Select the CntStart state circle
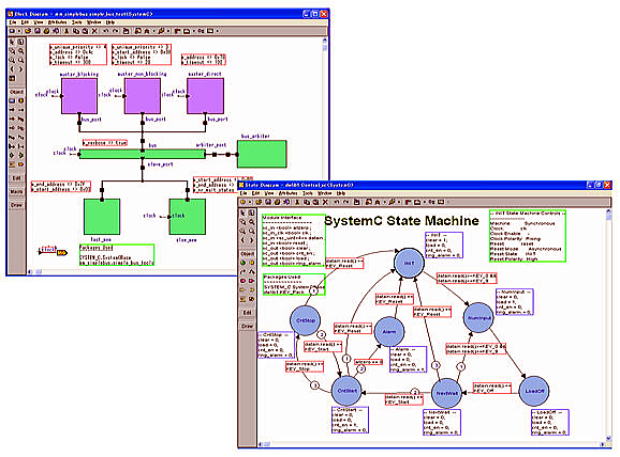This screenshot has height=457, width=620. (347, 391)
